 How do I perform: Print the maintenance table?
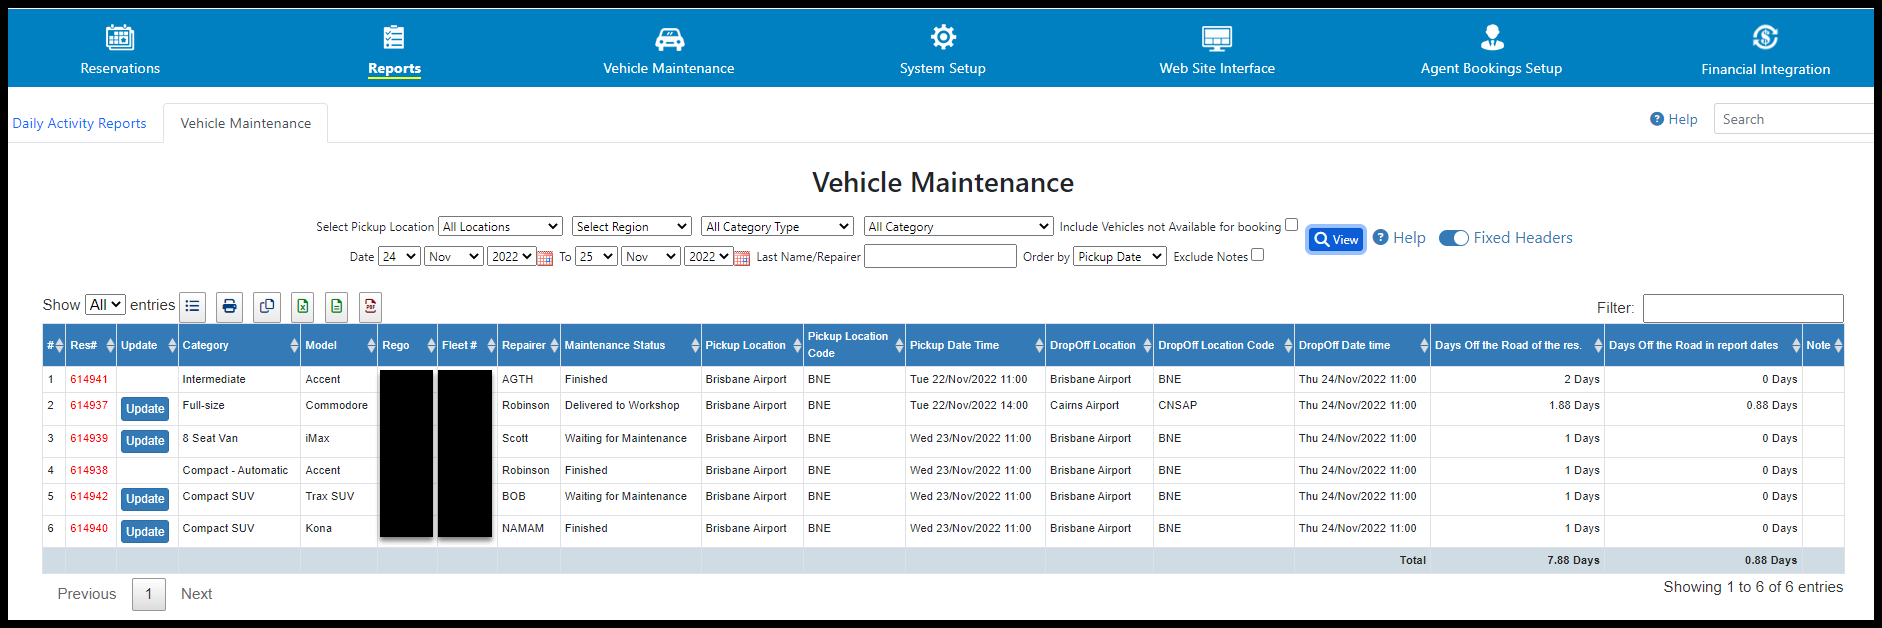[x=230, y=307]
